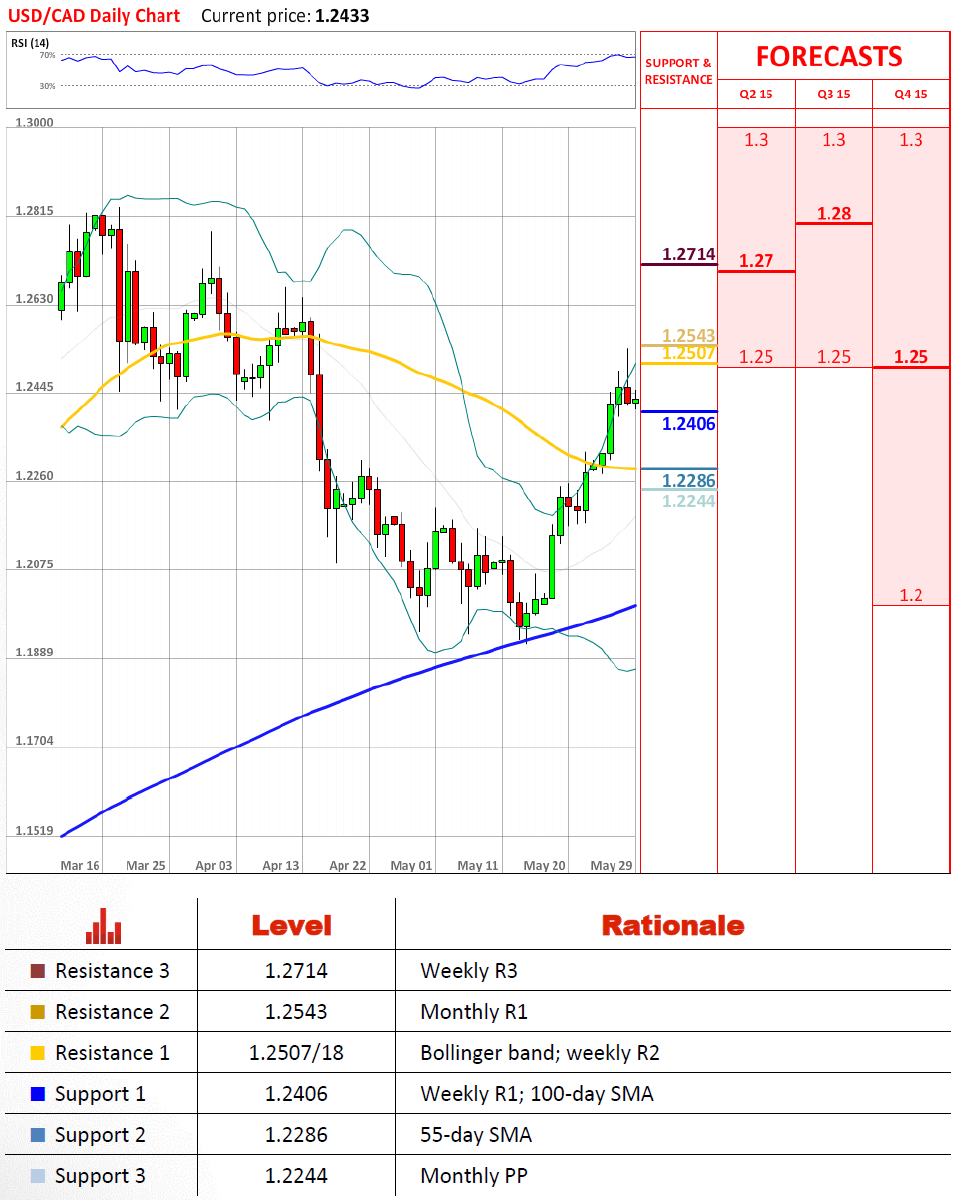This screenshot has width=968, height=1200.
Task: Click the red bar chart icon in table header
Action: click(x=104, y=926)
